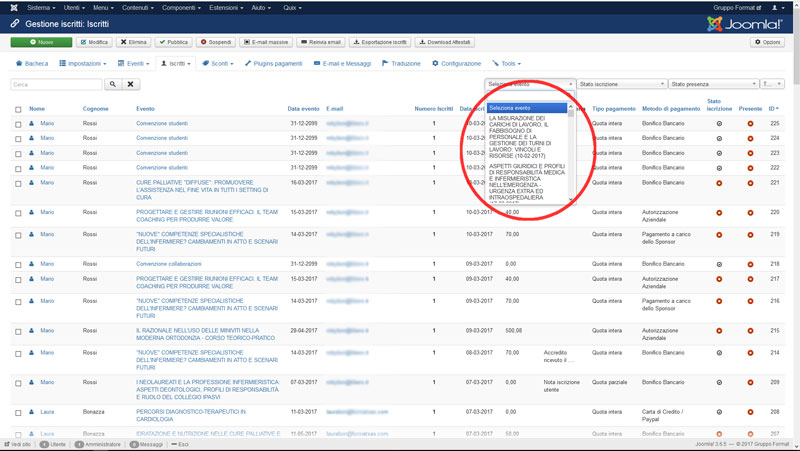Toggle iscrizione status icon for ID 209

click(x=719, y=383)
